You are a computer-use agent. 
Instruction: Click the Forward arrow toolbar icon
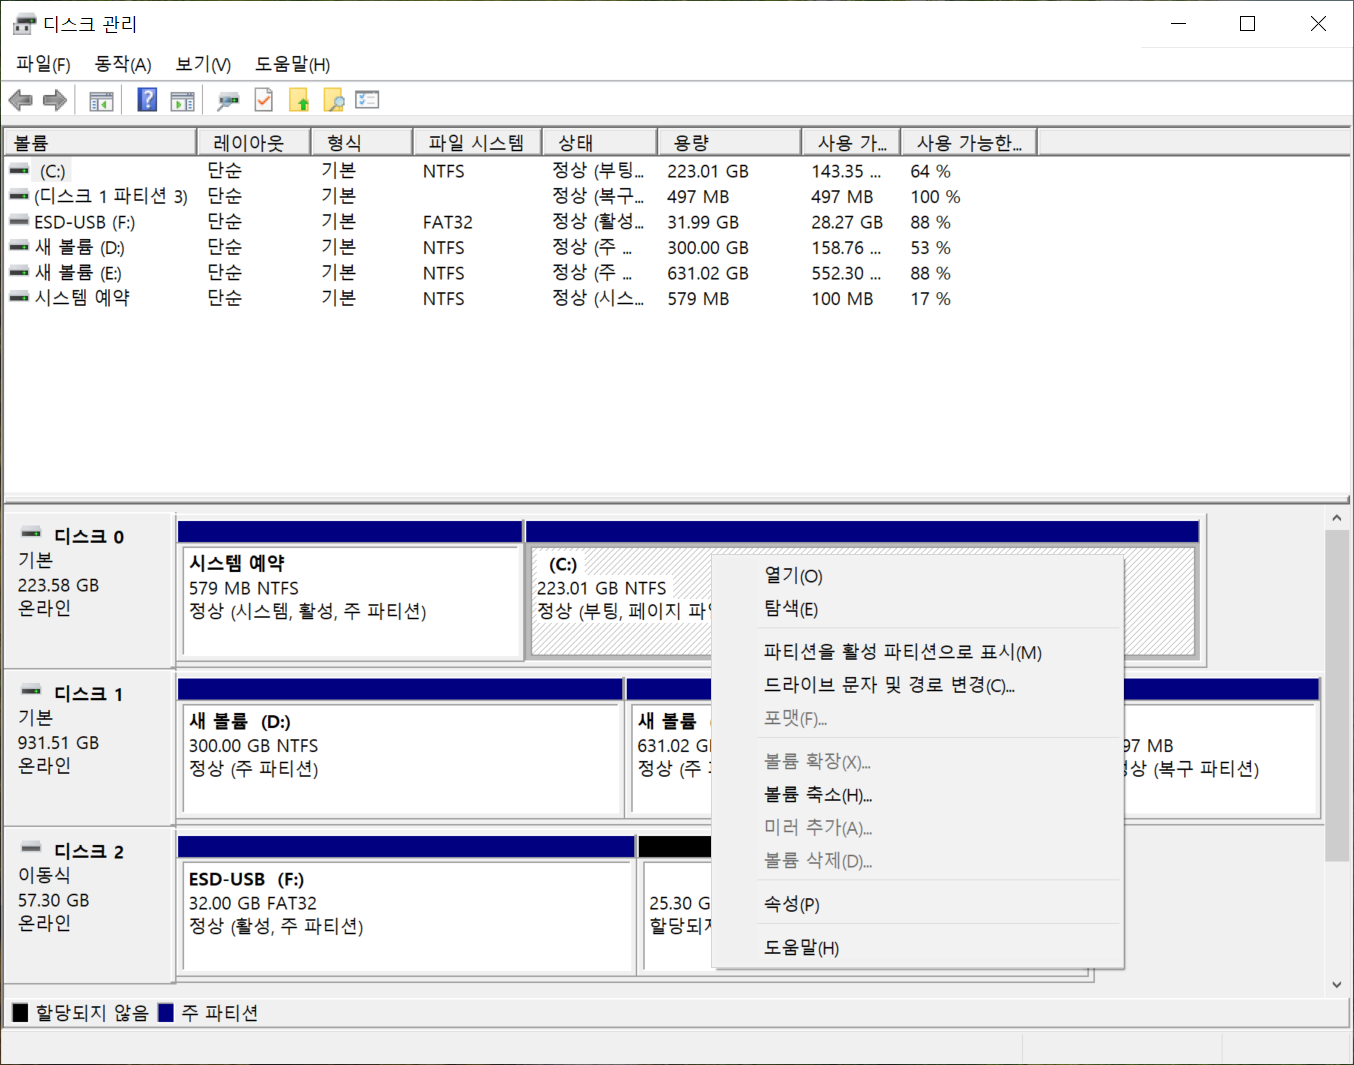coord(55,100)
